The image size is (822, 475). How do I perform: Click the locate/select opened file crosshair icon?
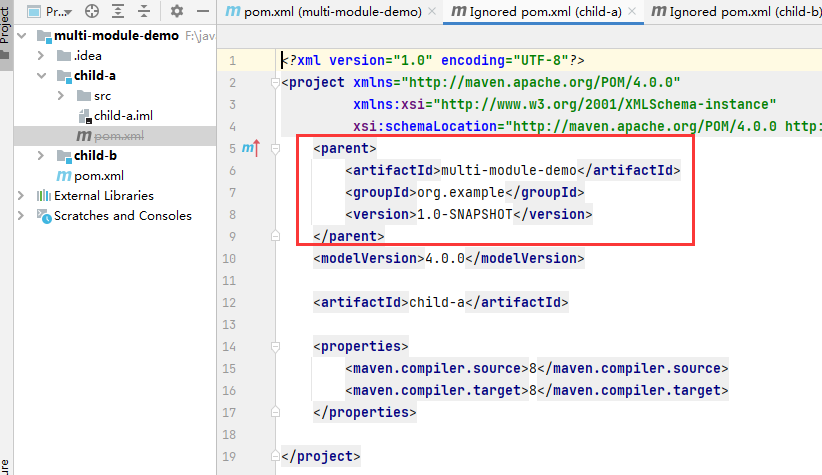tap(92, 11)
